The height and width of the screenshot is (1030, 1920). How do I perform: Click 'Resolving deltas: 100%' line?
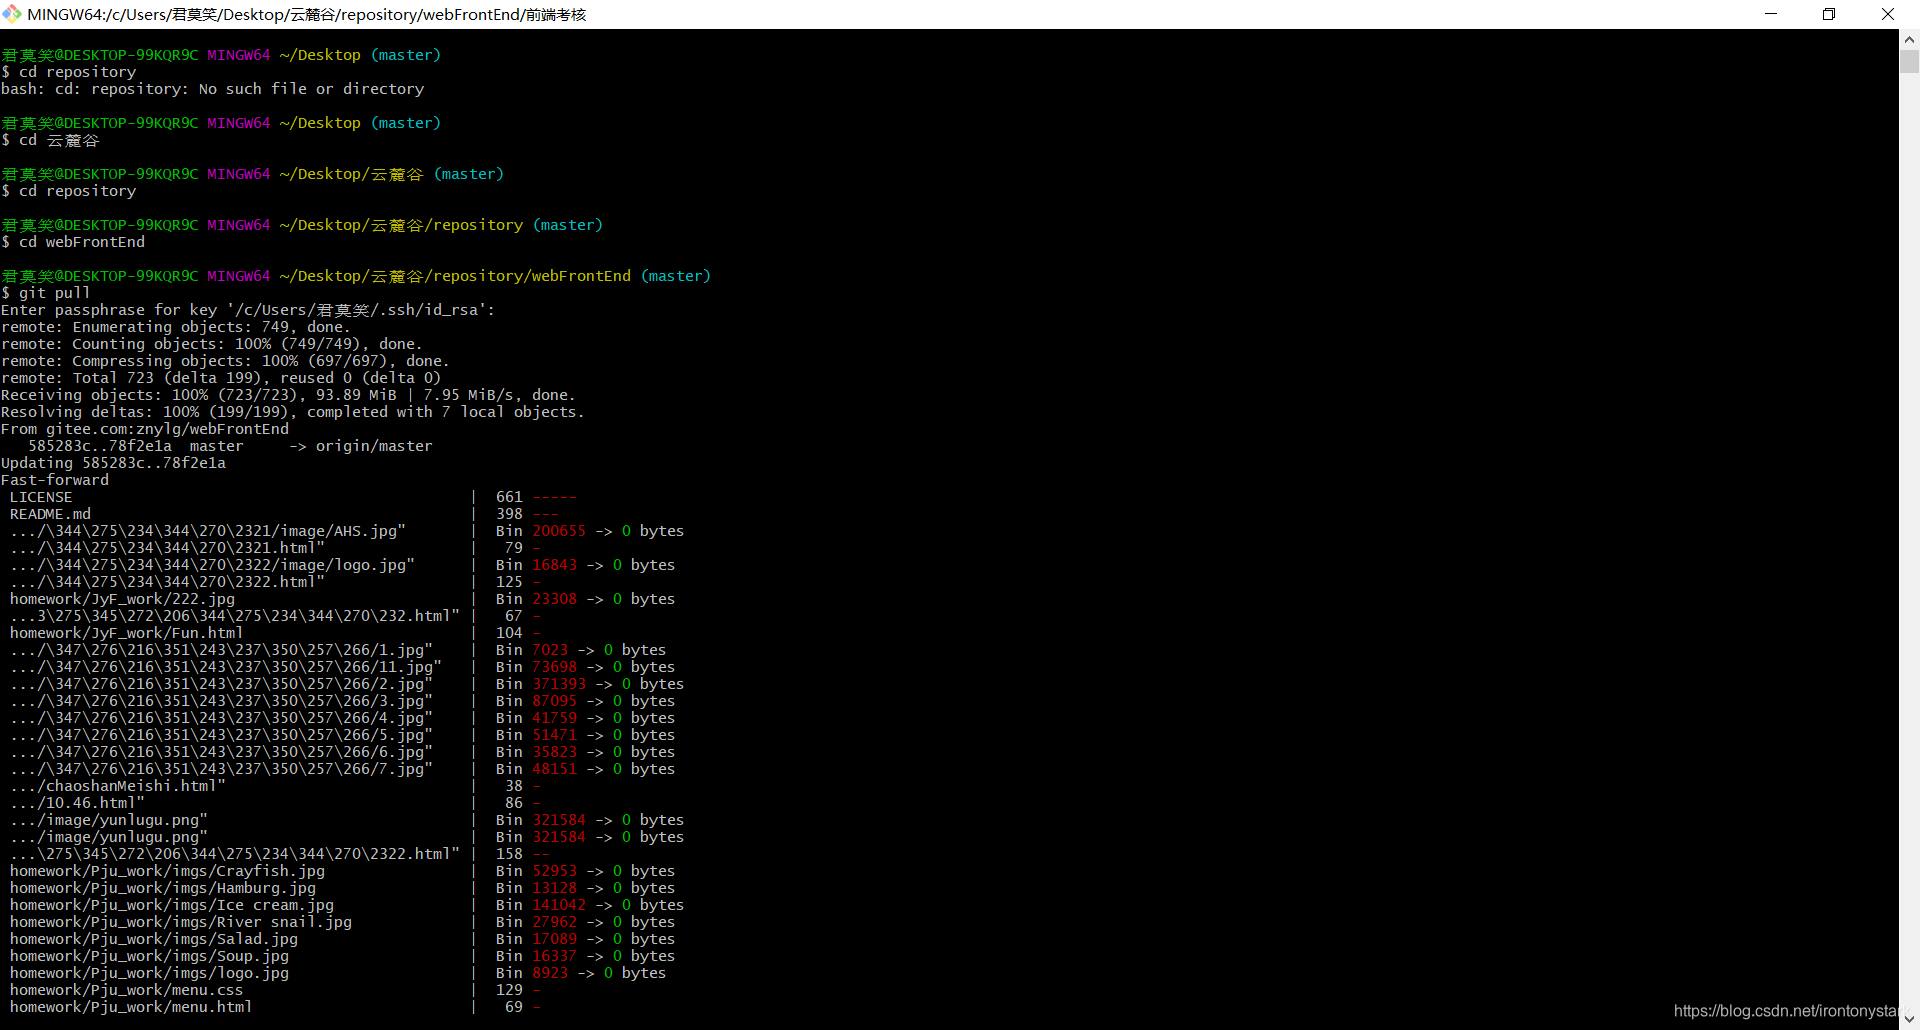click(293, 412)
